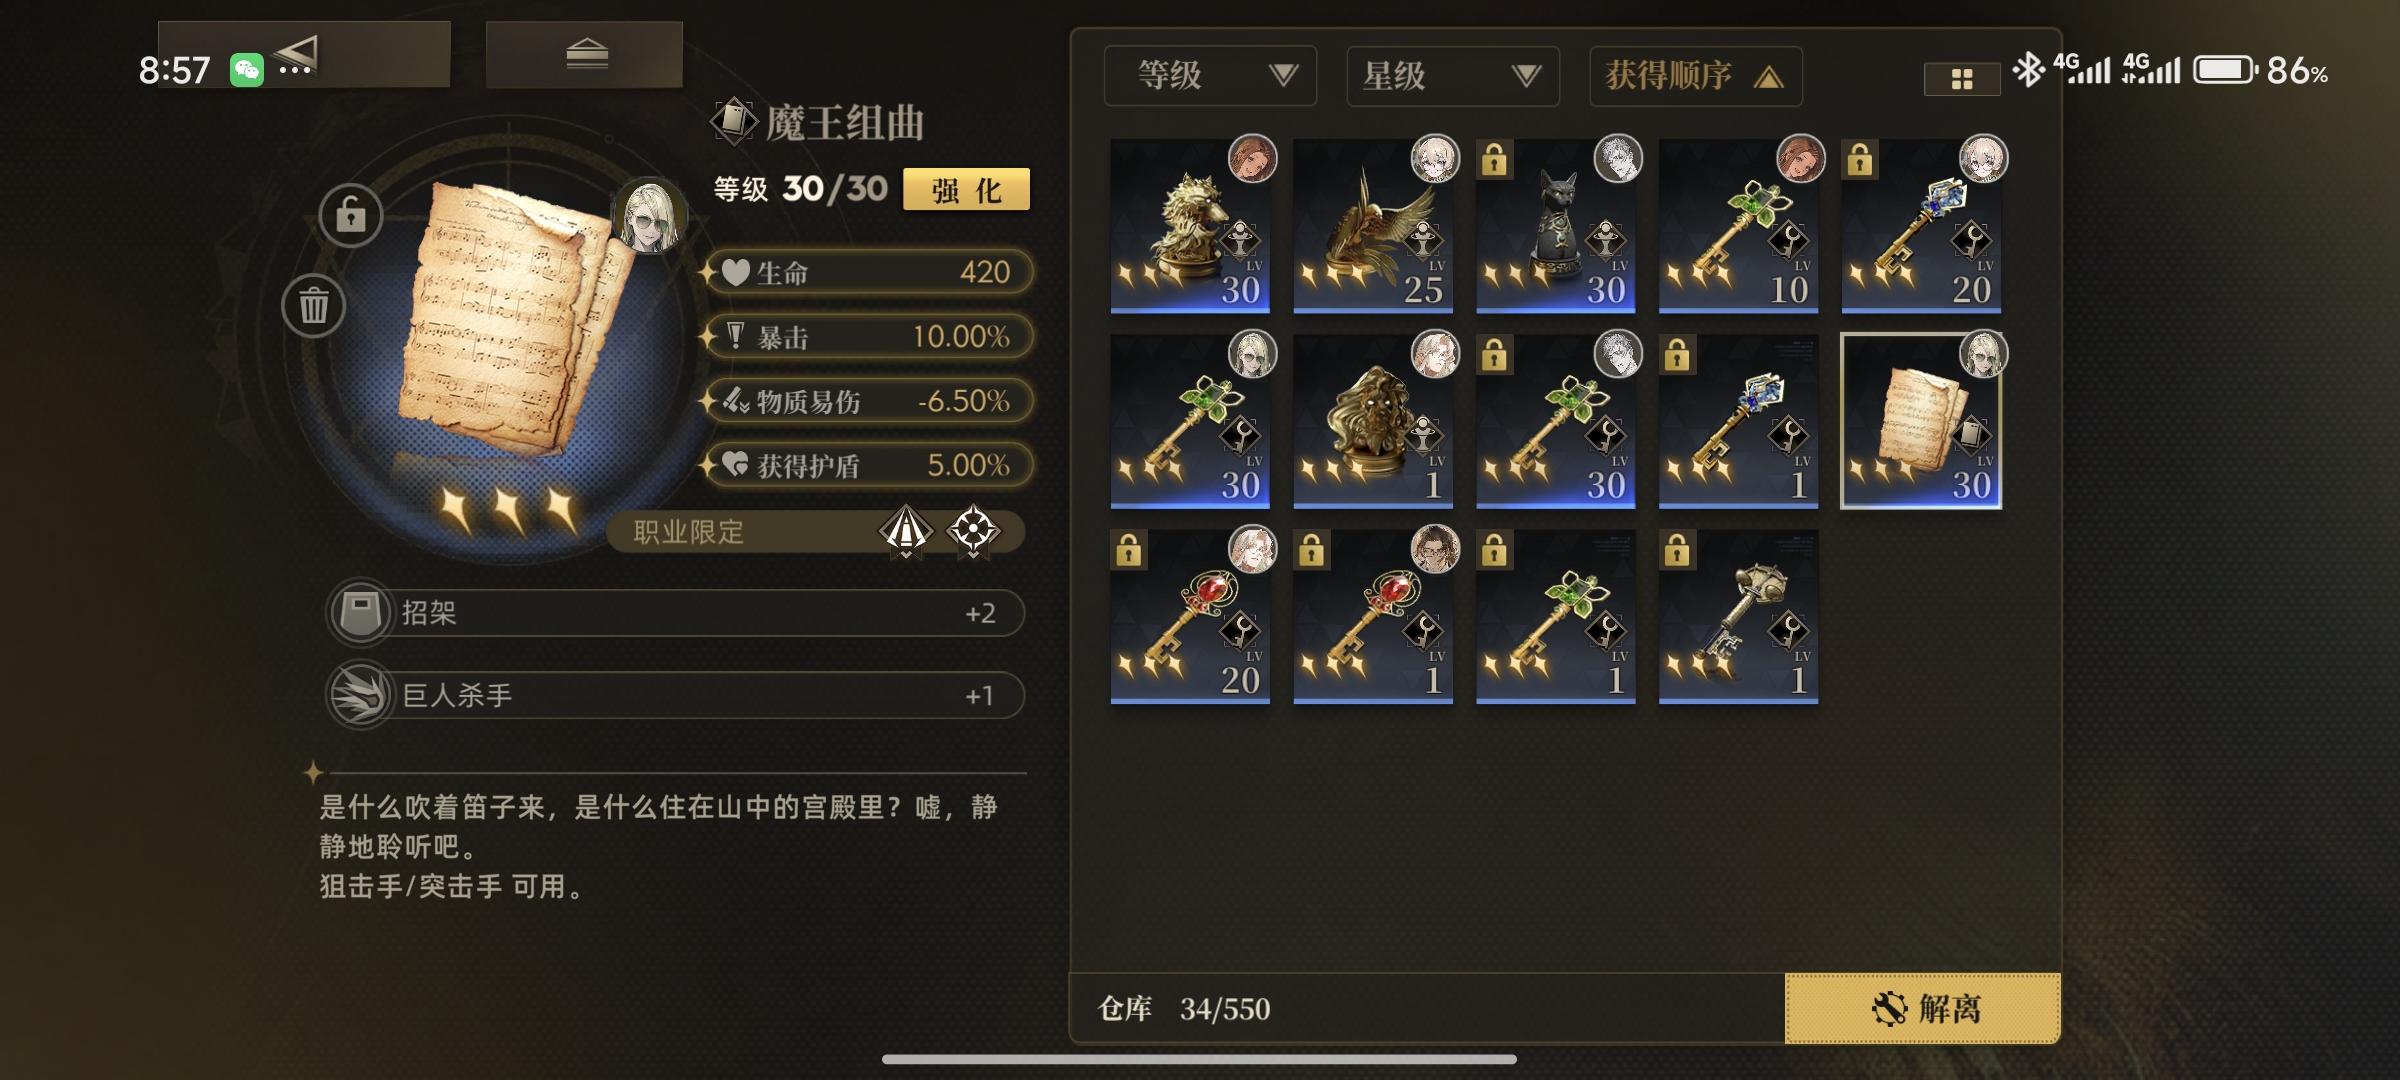Select the golden wolf statue item level 30
This screenshot has width=2400, height=1080.
tap(1190, 226)
